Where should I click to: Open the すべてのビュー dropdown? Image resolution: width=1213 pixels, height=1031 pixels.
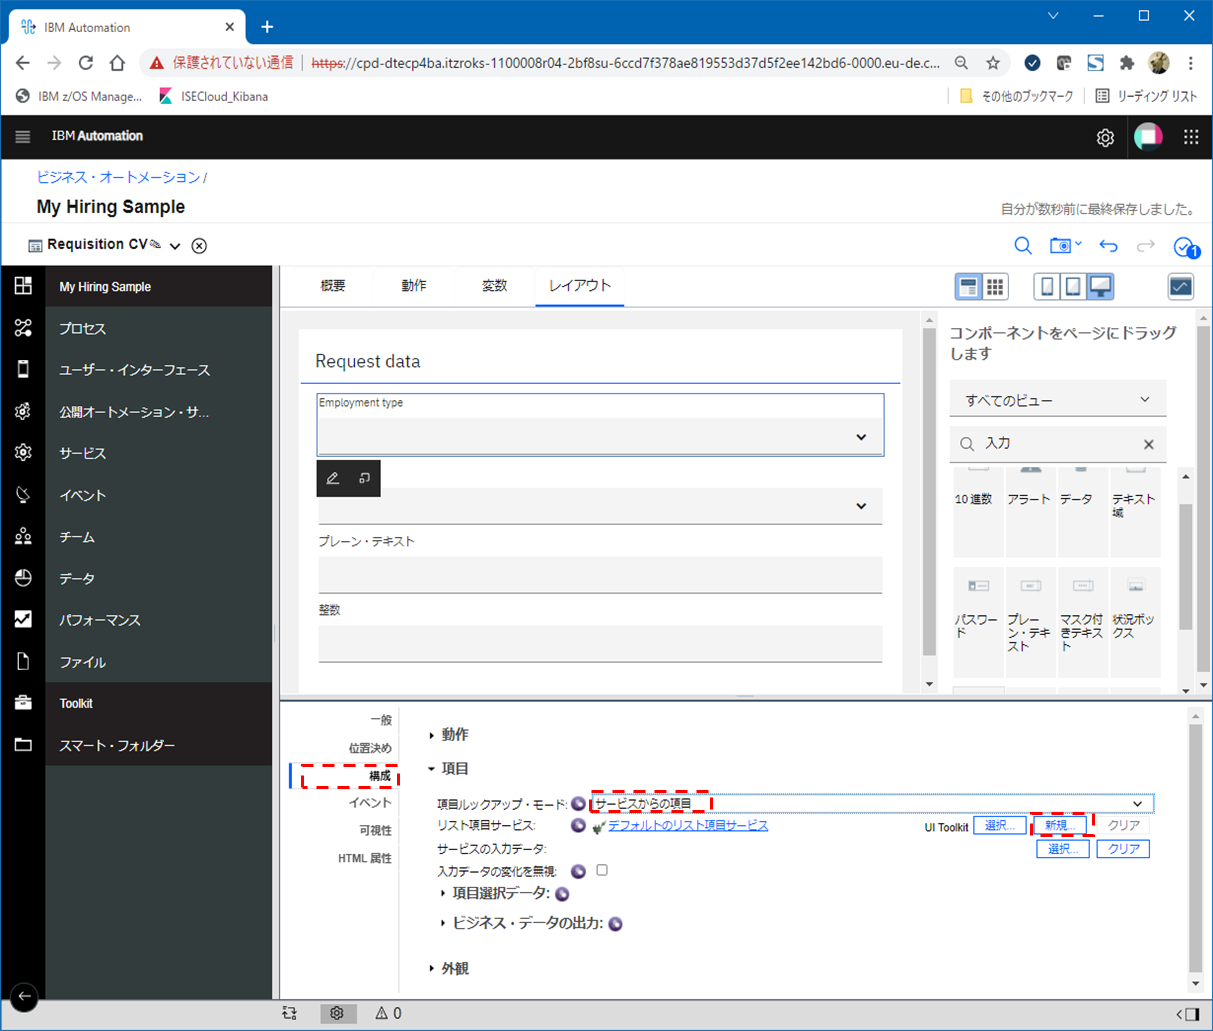tap(1058, 400)
